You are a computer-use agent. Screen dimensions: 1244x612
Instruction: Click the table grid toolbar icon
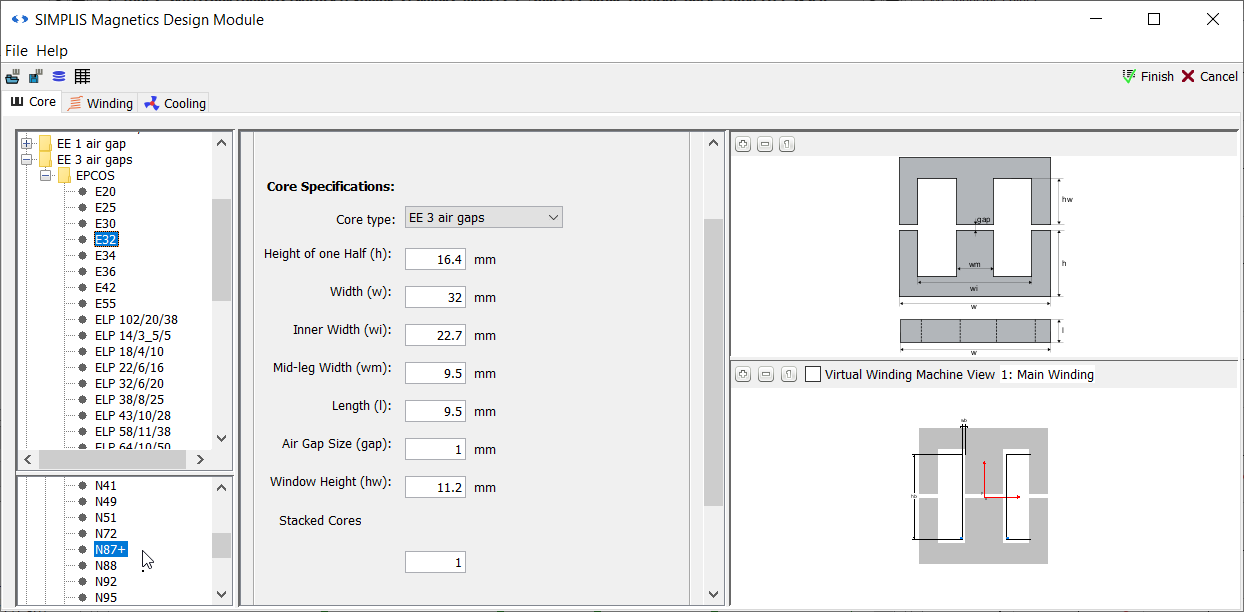[x=82, y=77]
